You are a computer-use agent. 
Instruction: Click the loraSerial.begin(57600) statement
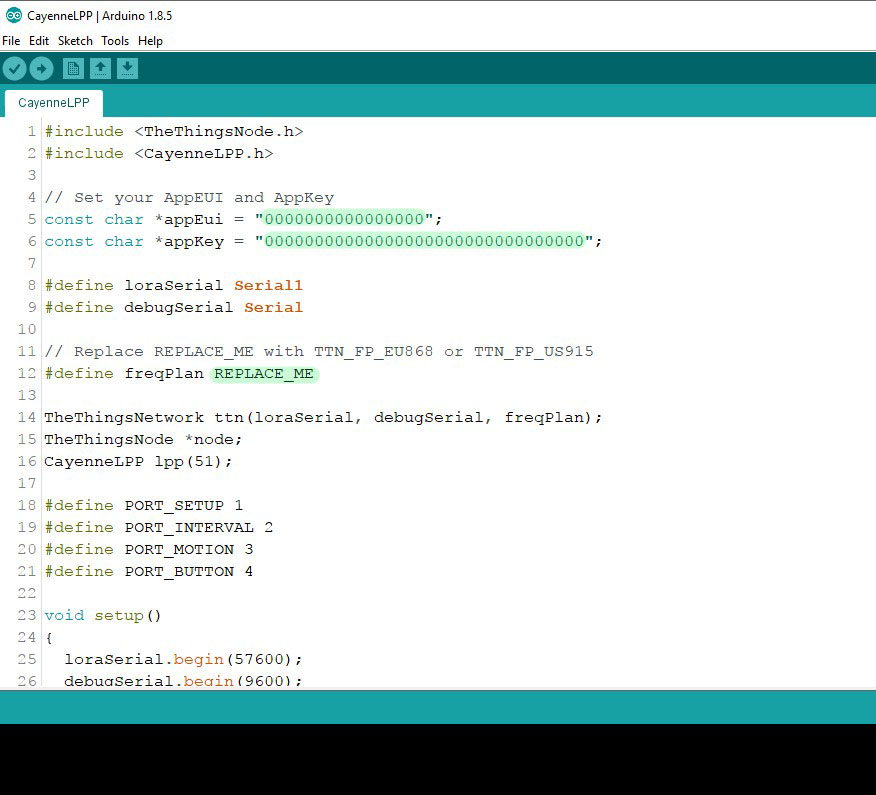(x=183, y=660)
